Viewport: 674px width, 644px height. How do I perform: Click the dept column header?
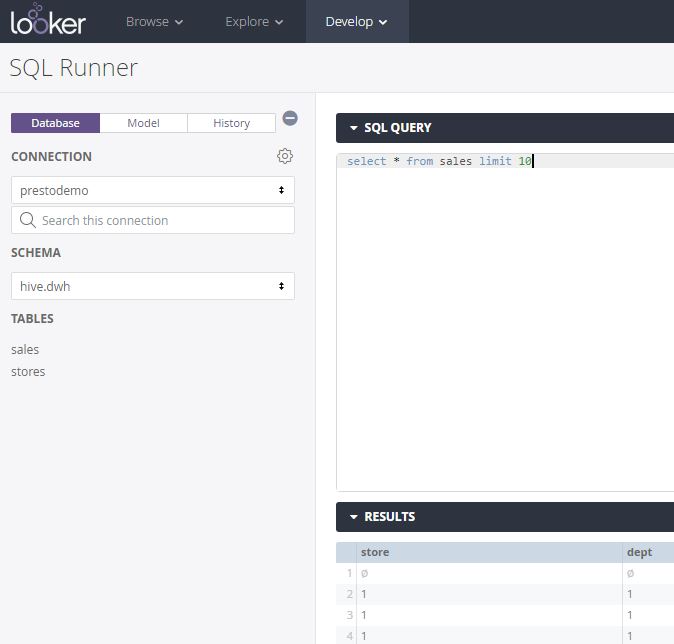[648, 552]
